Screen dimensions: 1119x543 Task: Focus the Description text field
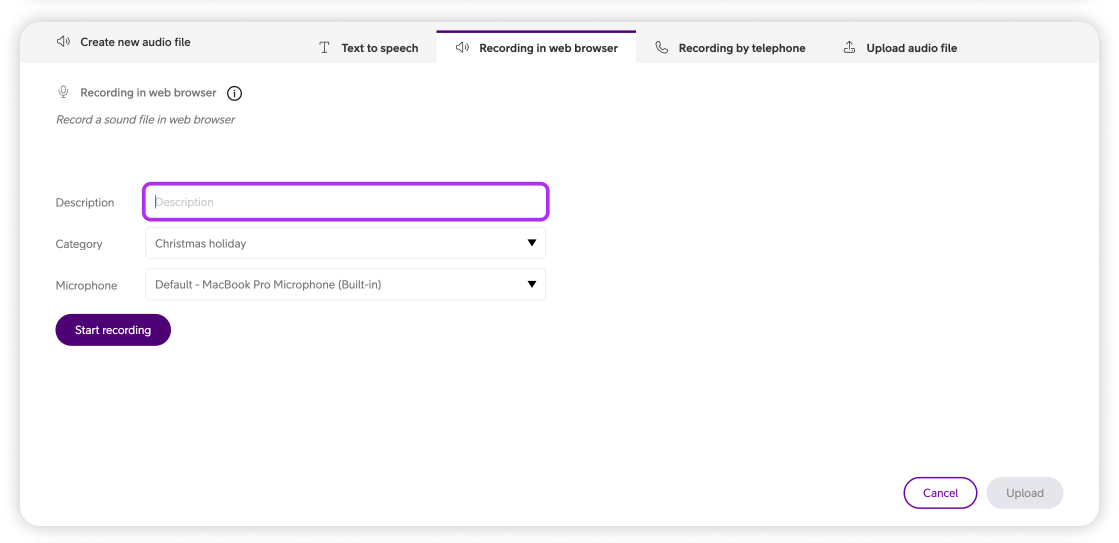(x=346, y=202)
